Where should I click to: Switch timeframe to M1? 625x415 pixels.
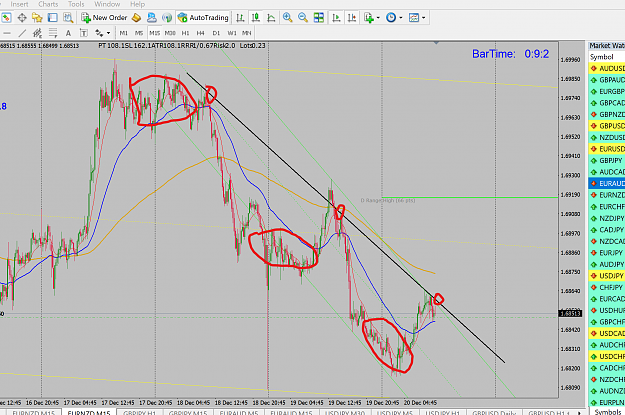point(124,33)
